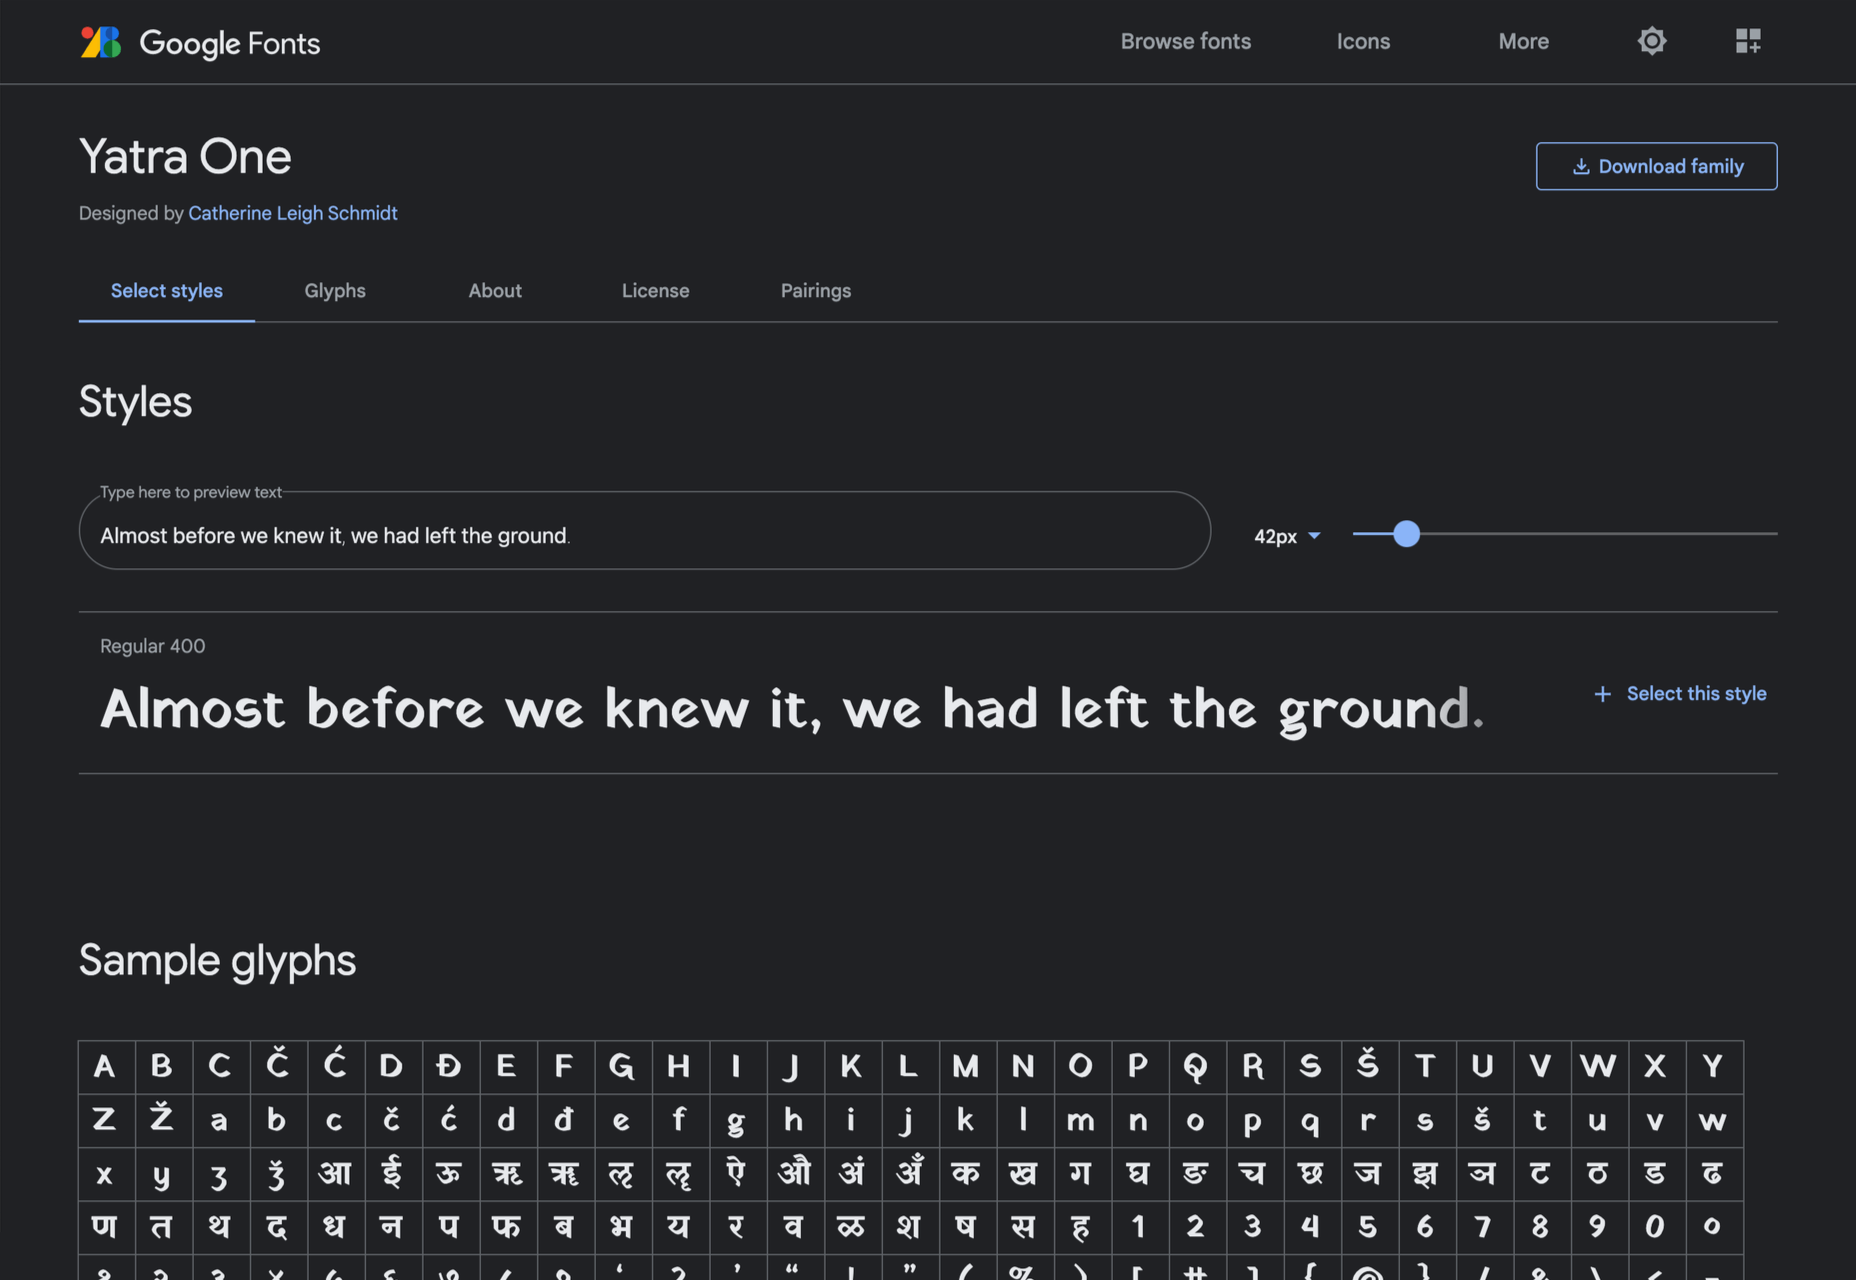The height and width of the screenshot is (1280, 1856).
Task: Open the About tab
Action: point(495,291)
